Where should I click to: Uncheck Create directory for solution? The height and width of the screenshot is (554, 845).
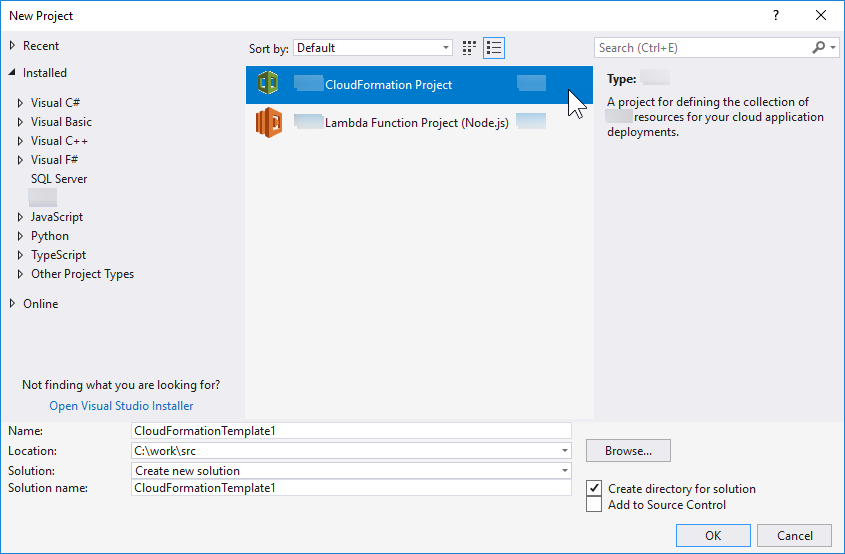point(595,488)
